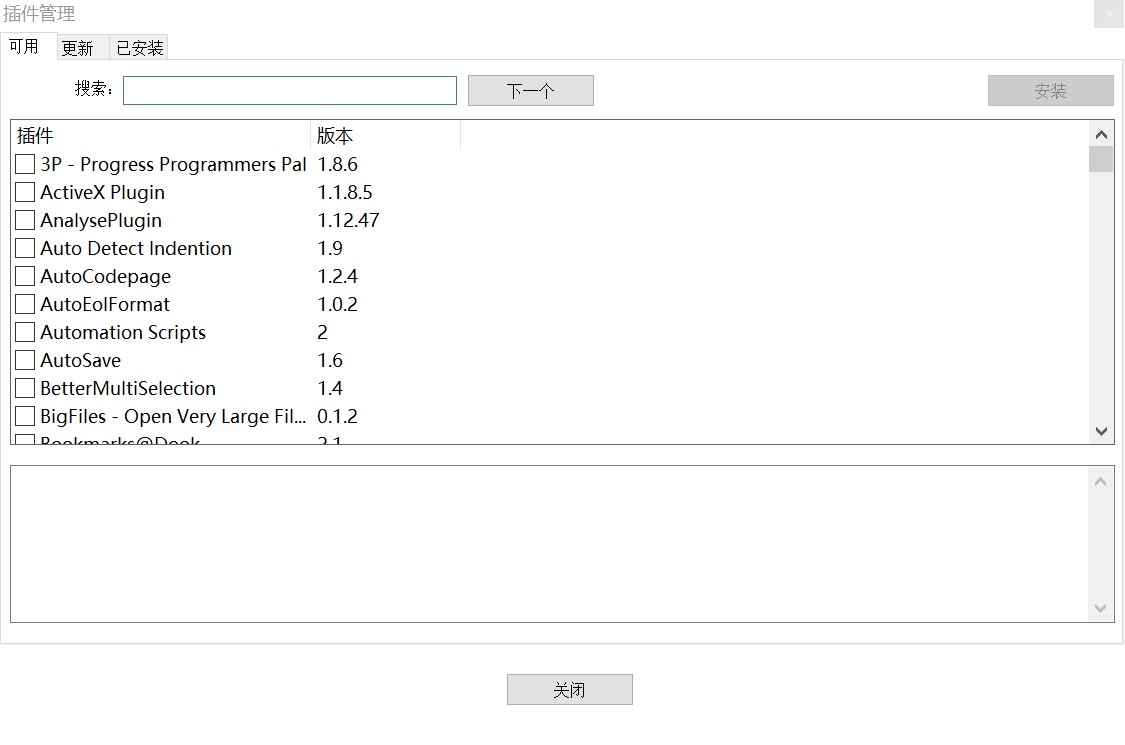Click version value 1.2.4

[x=337, y=276]
